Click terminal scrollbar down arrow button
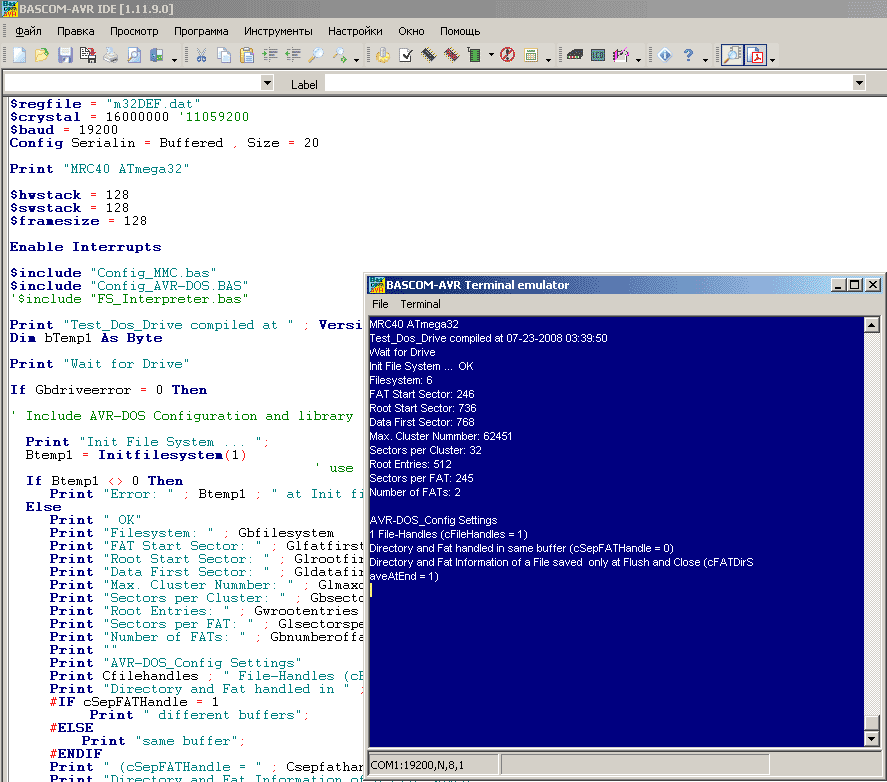 click(871, 738)
